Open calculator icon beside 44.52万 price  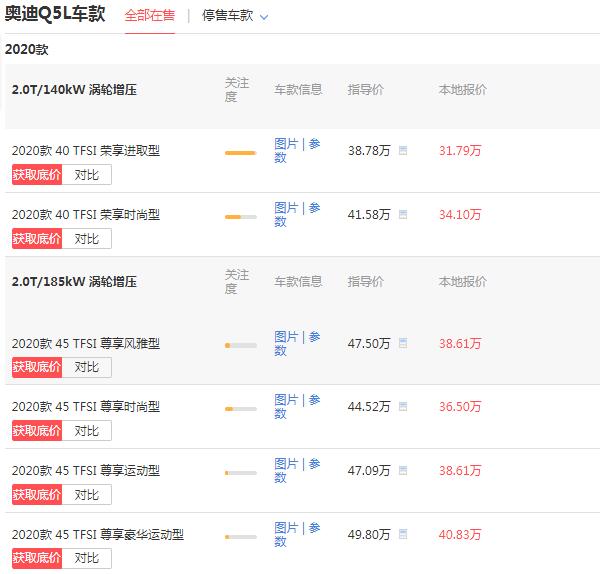[403, 406]
